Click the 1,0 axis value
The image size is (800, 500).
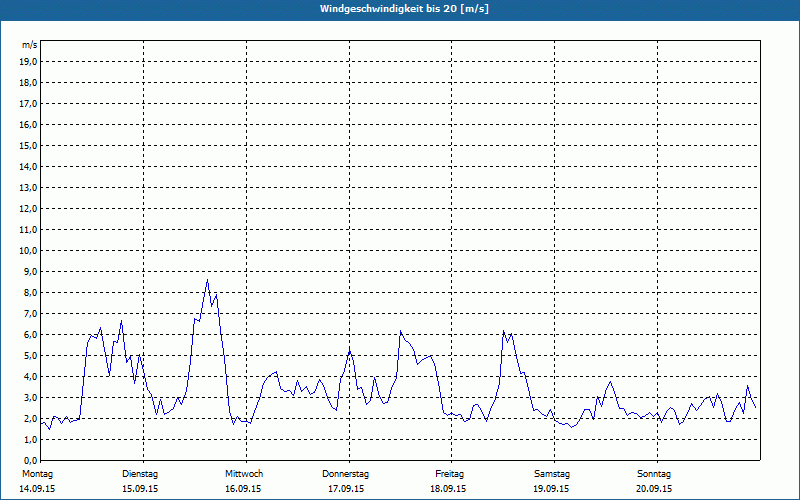click(30, 439)
